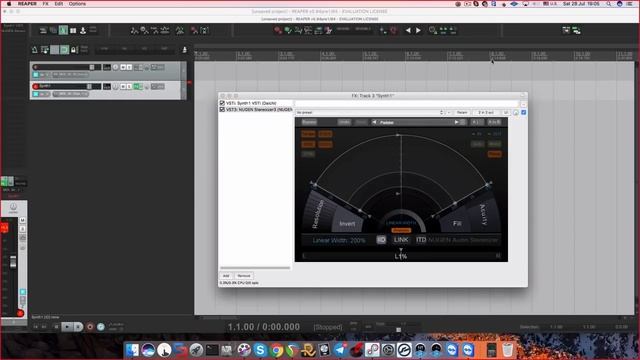Click the Play button in transport
The width and height of the screenshot is (640, 360).
[67, 327]
